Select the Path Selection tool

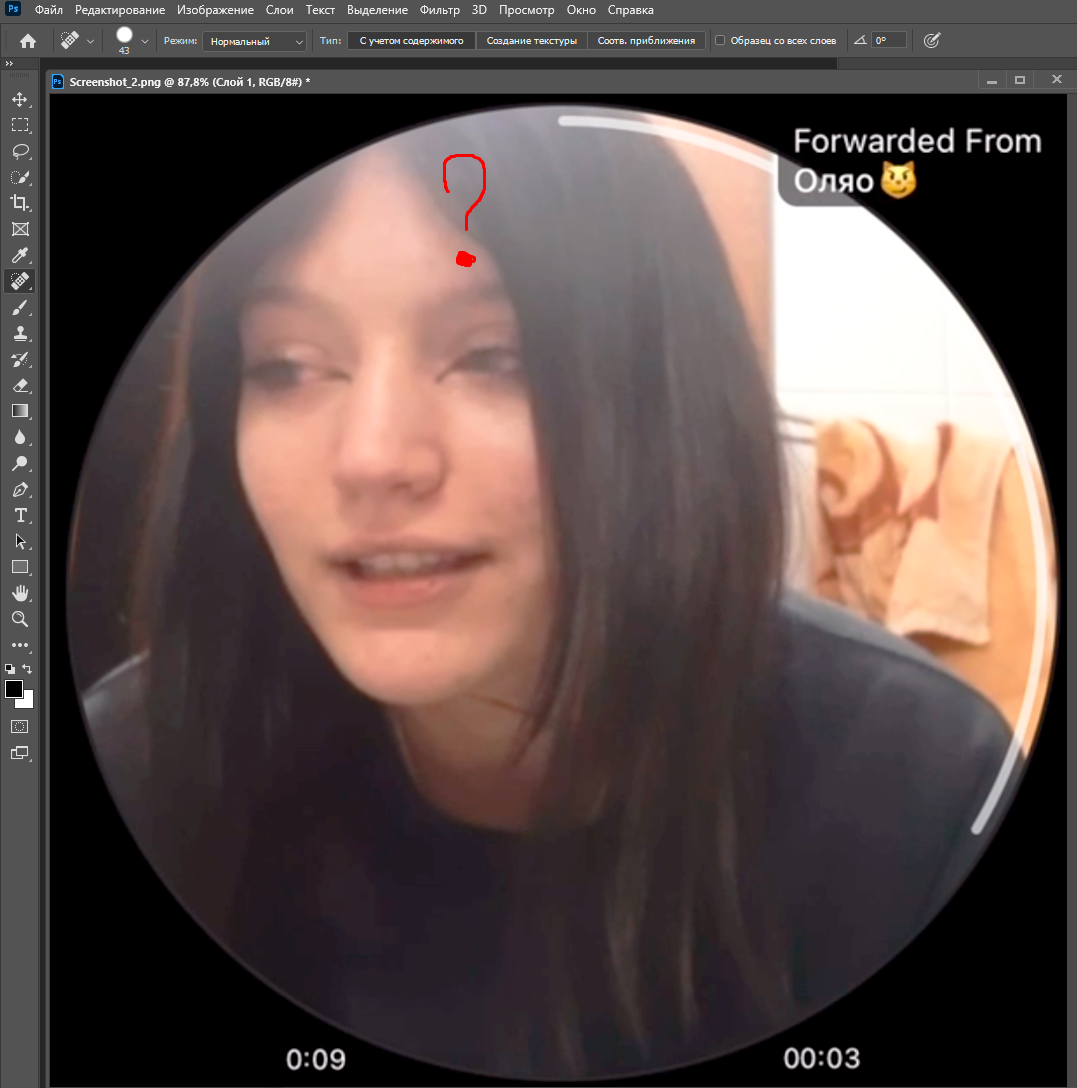tap(19, 541)
